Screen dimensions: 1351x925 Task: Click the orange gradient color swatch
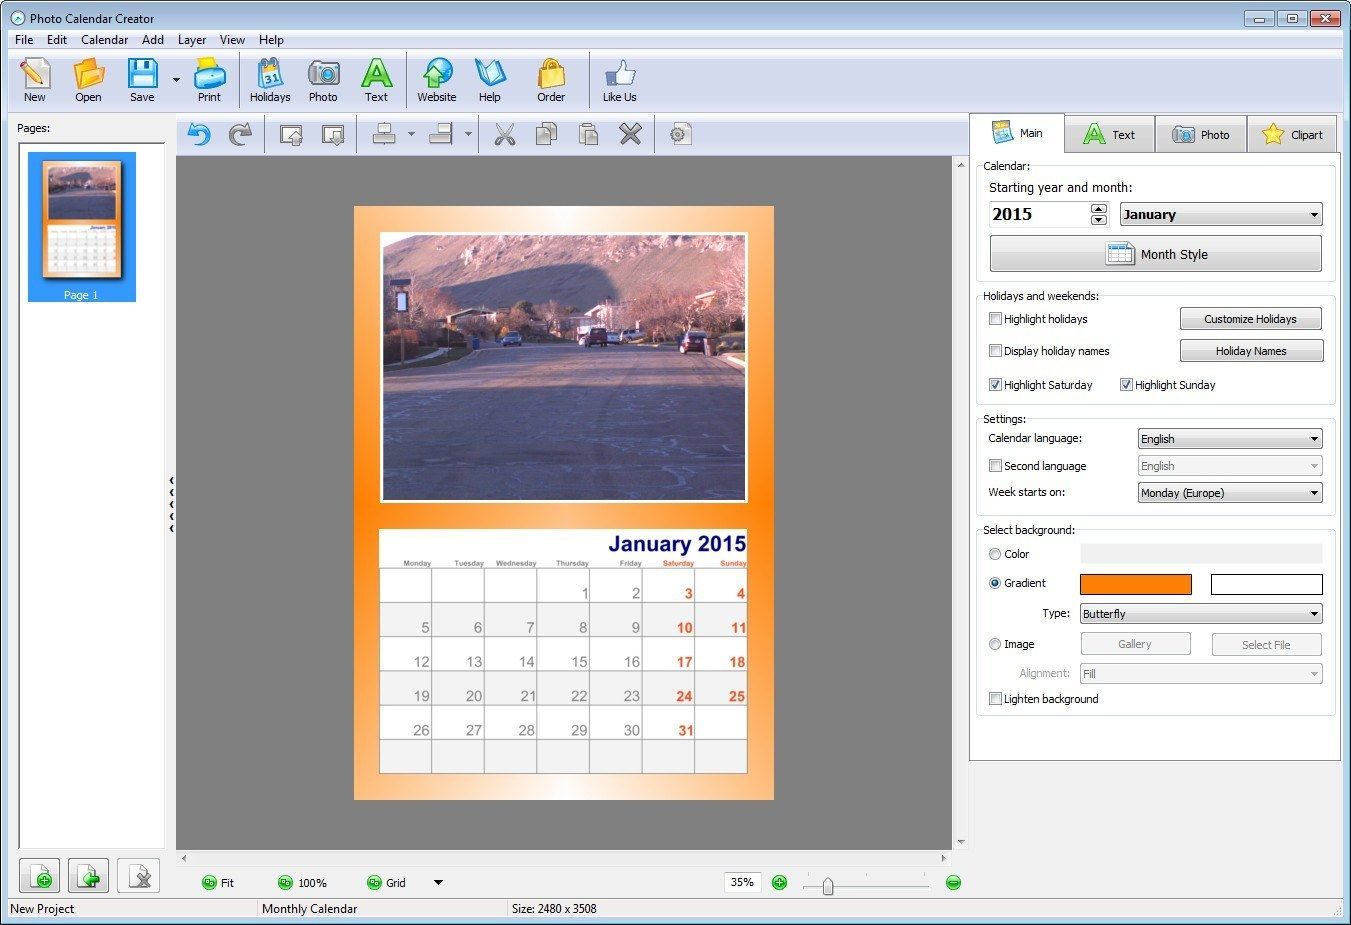point(1135,584)
